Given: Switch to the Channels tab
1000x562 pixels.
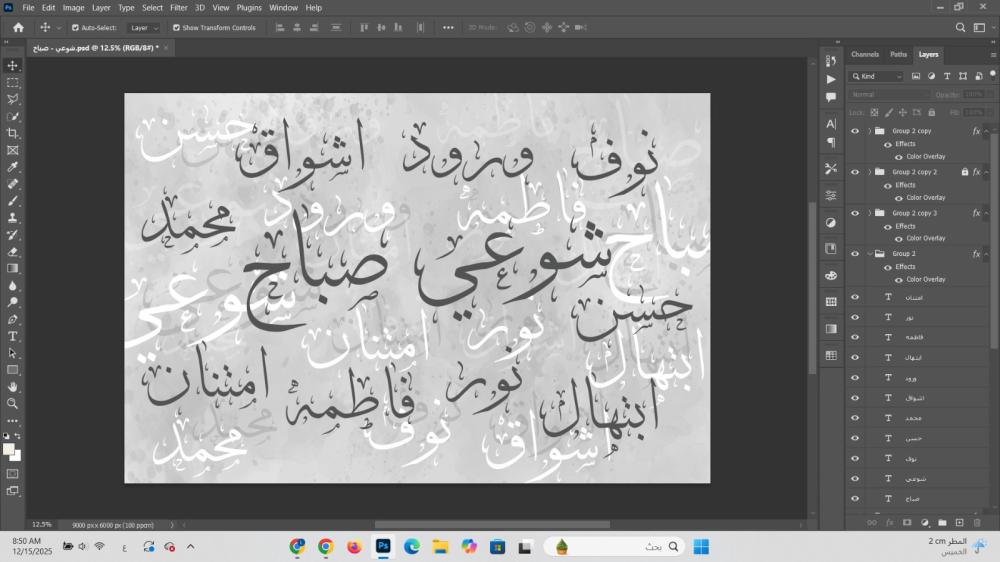Looking at the screenshot, I should pyautogui.click(x=865, y=54).
